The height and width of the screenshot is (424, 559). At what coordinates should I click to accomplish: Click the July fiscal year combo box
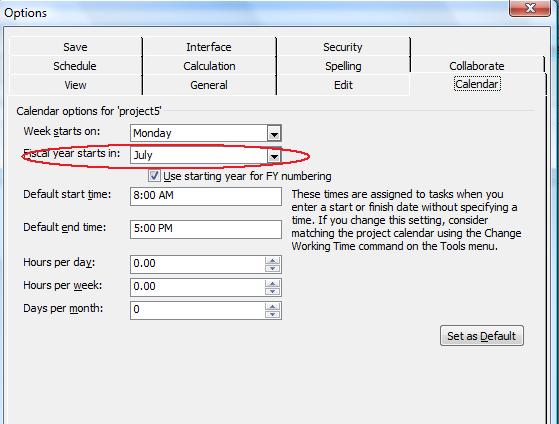tap(206, 155)
